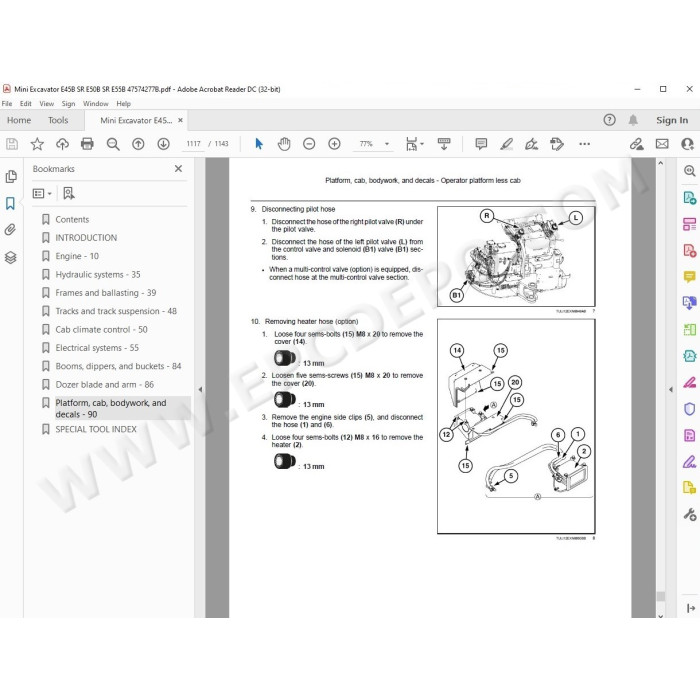Screen dimensions: 700x700
Task: Show page thumbnails panel
Action: pyautogui.click(x=11, y=176)
